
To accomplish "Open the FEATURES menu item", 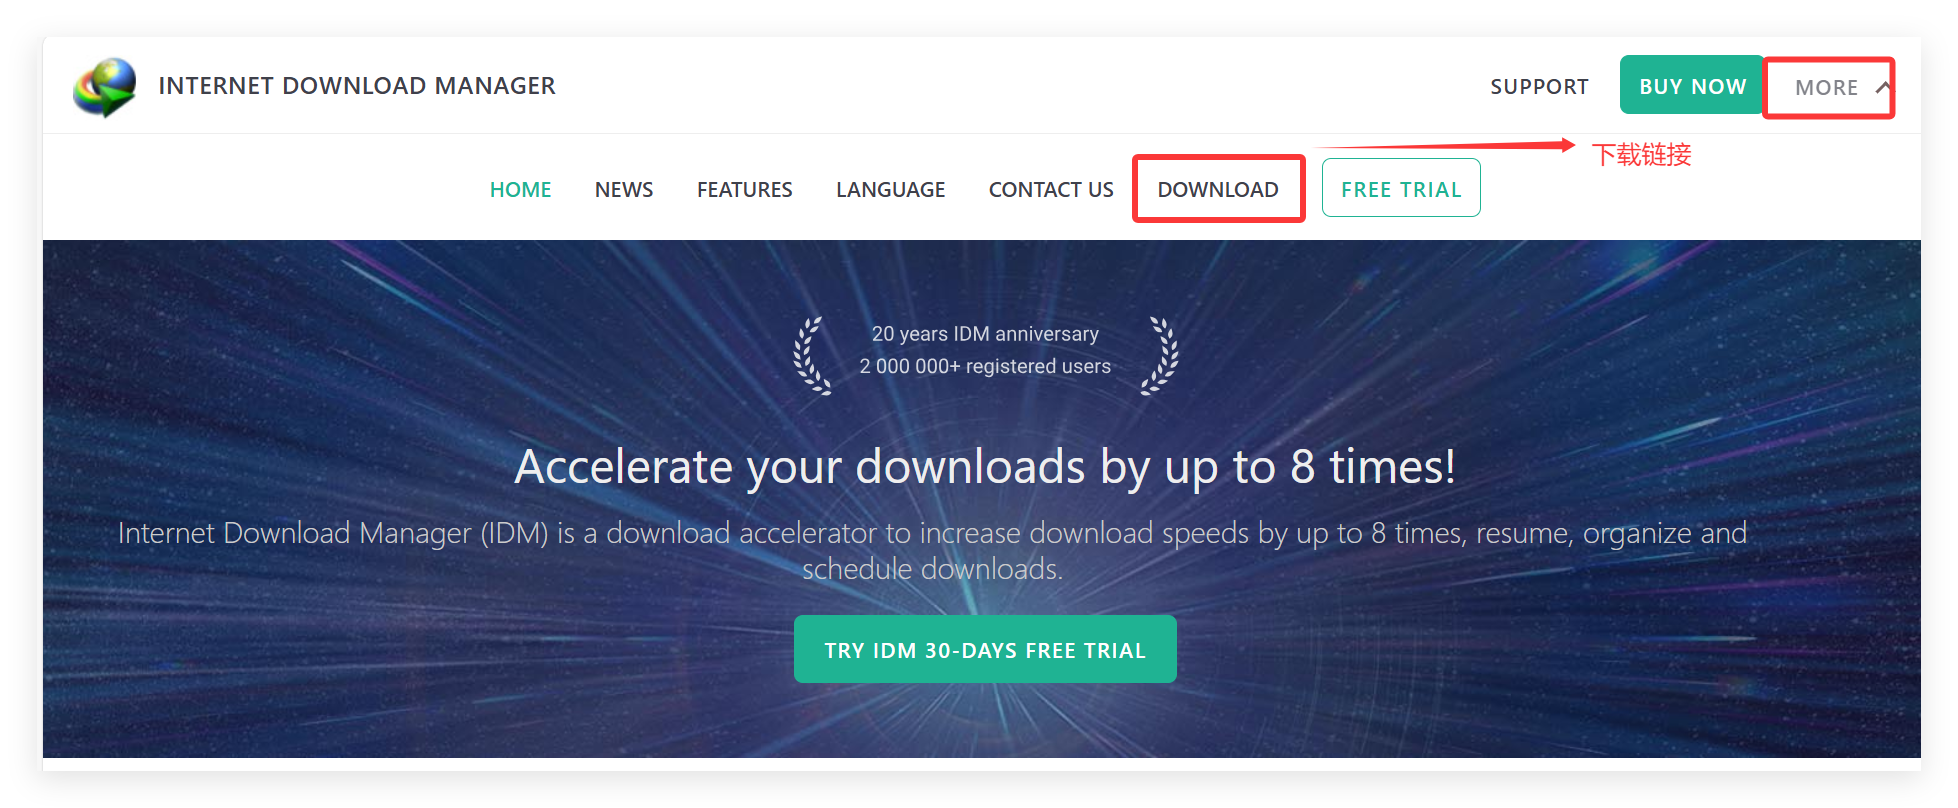I will point(745,189).
